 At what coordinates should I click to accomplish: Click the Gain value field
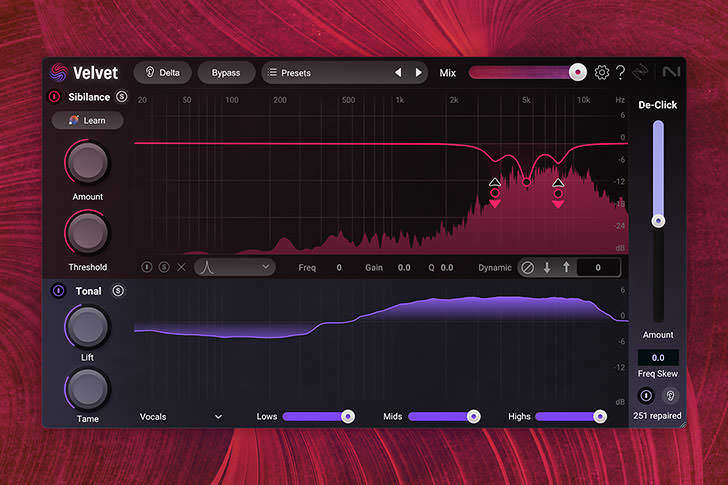(x=404, y=268)
